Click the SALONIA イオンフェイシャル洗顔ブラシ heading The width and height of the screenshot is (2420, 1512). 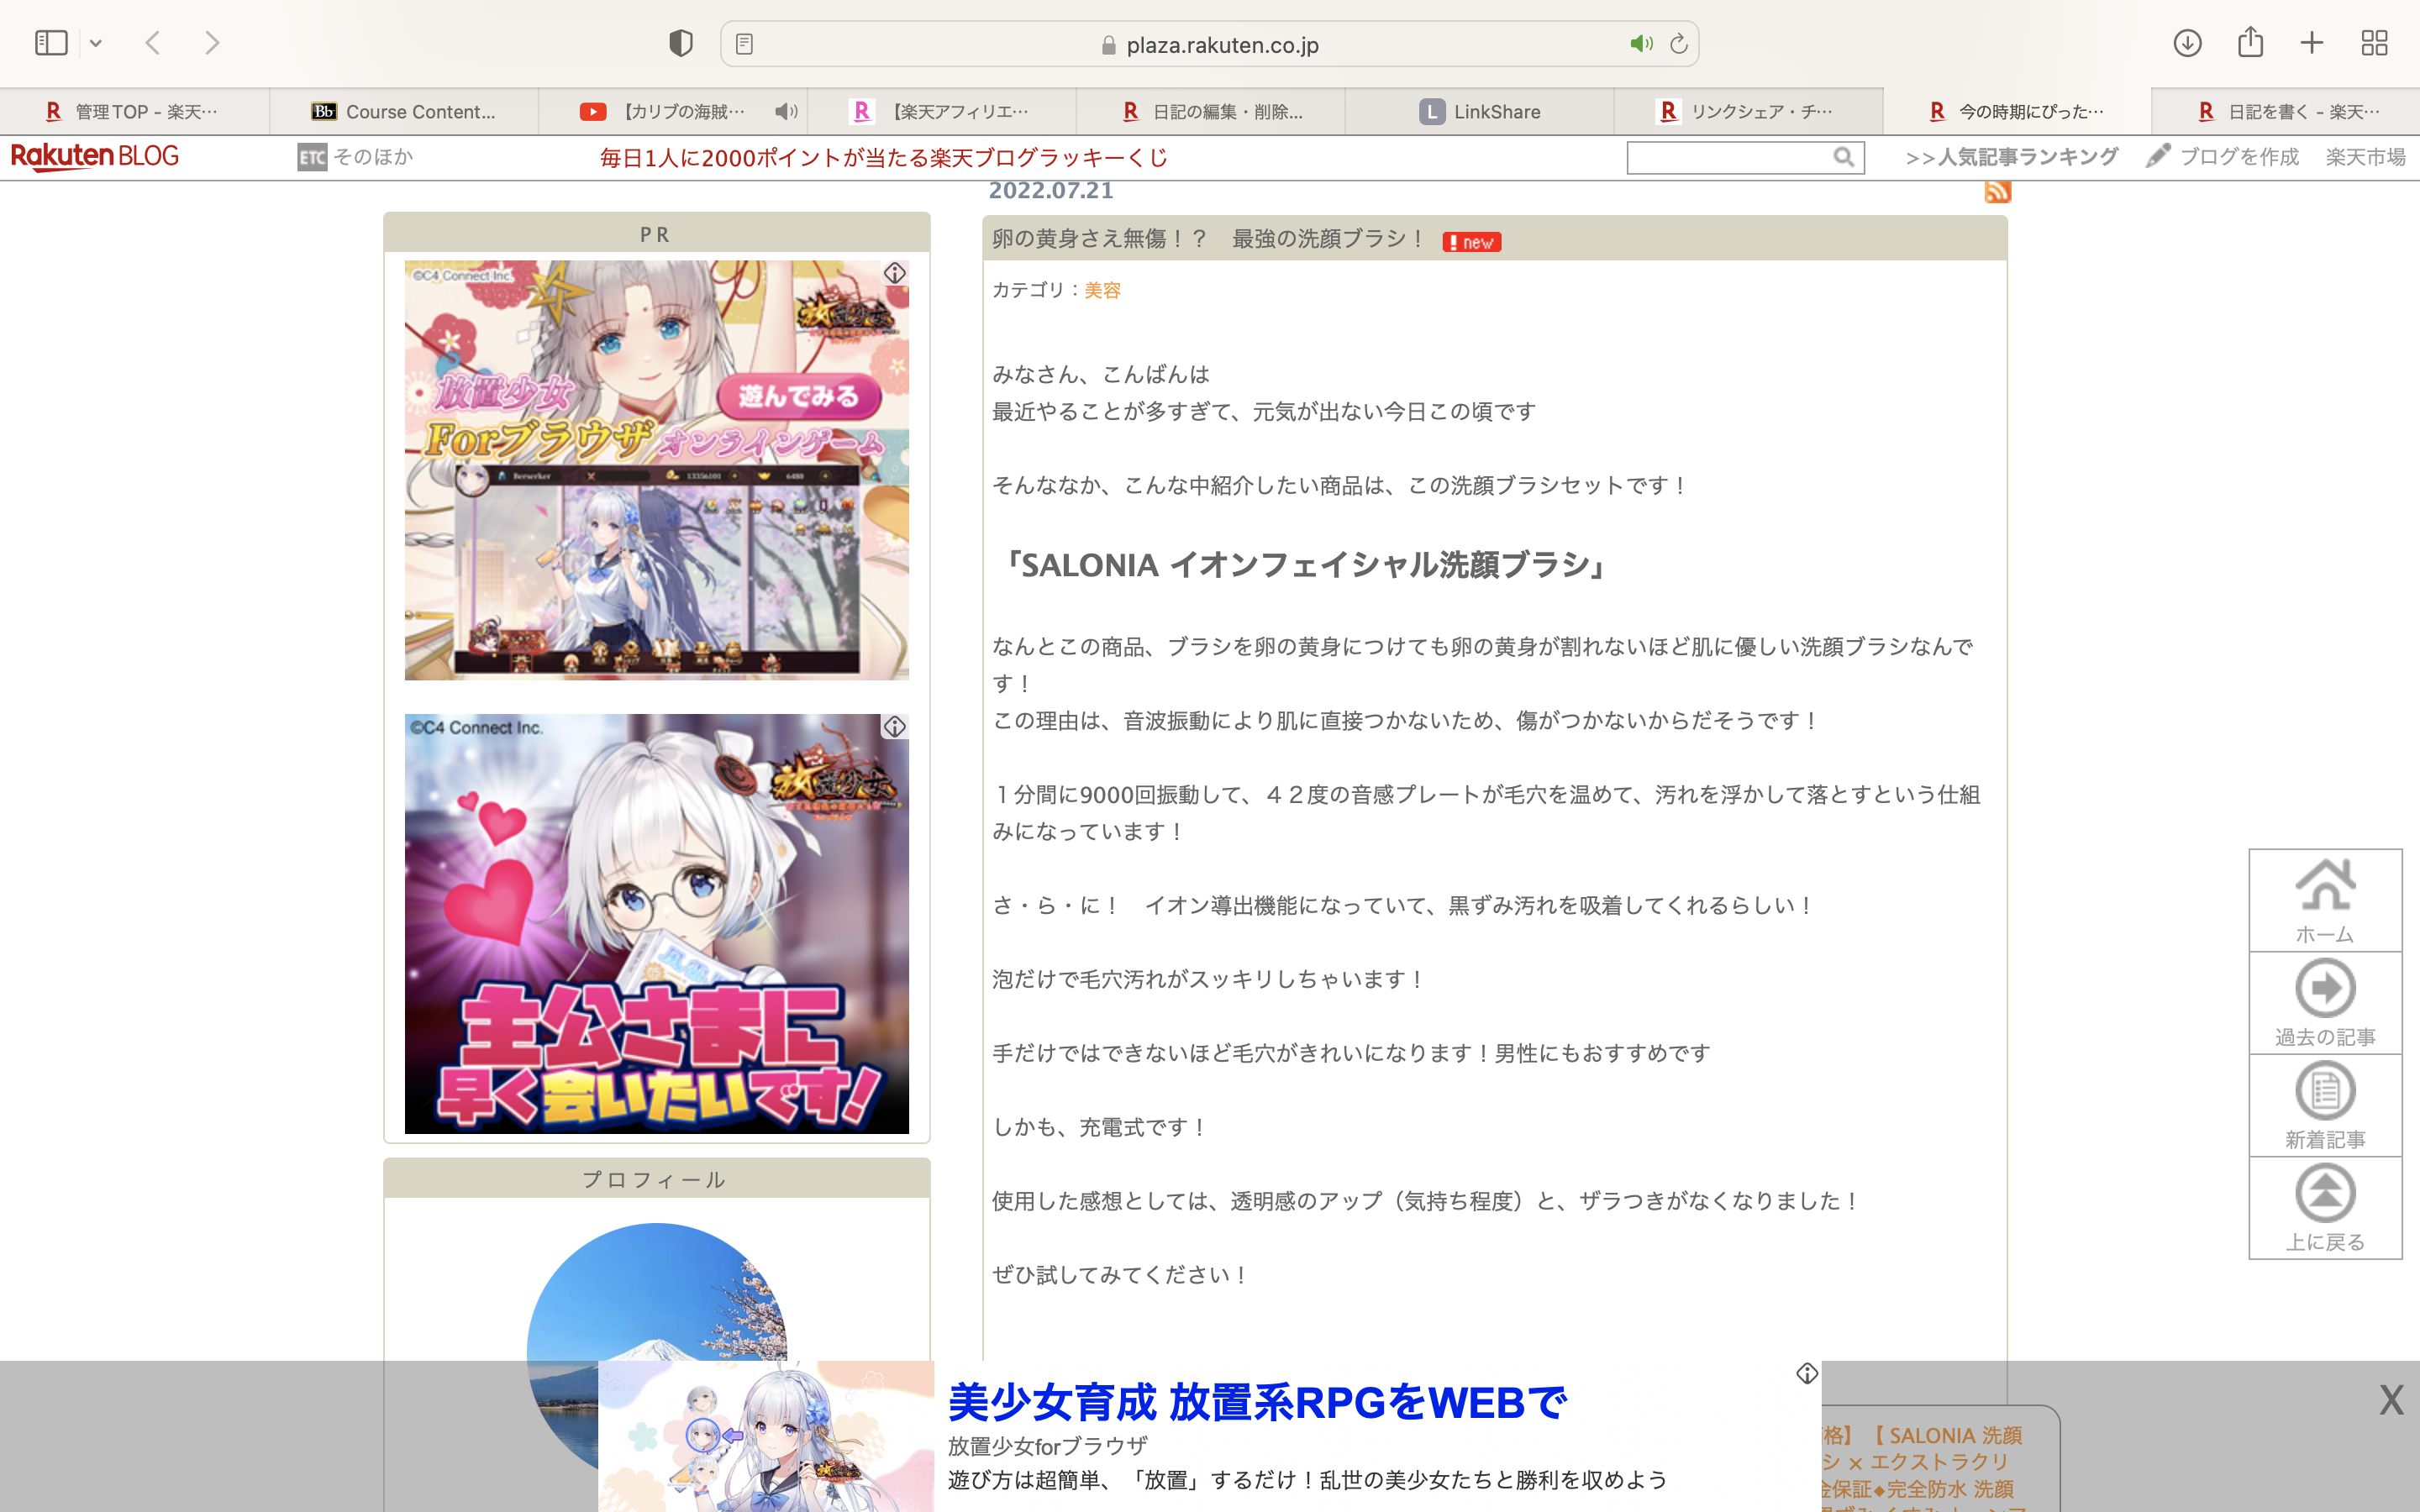(1305, 565)
